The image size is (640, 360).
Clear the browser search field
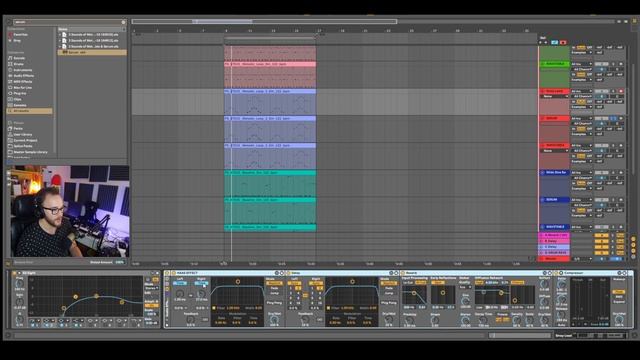pos(123,22)
